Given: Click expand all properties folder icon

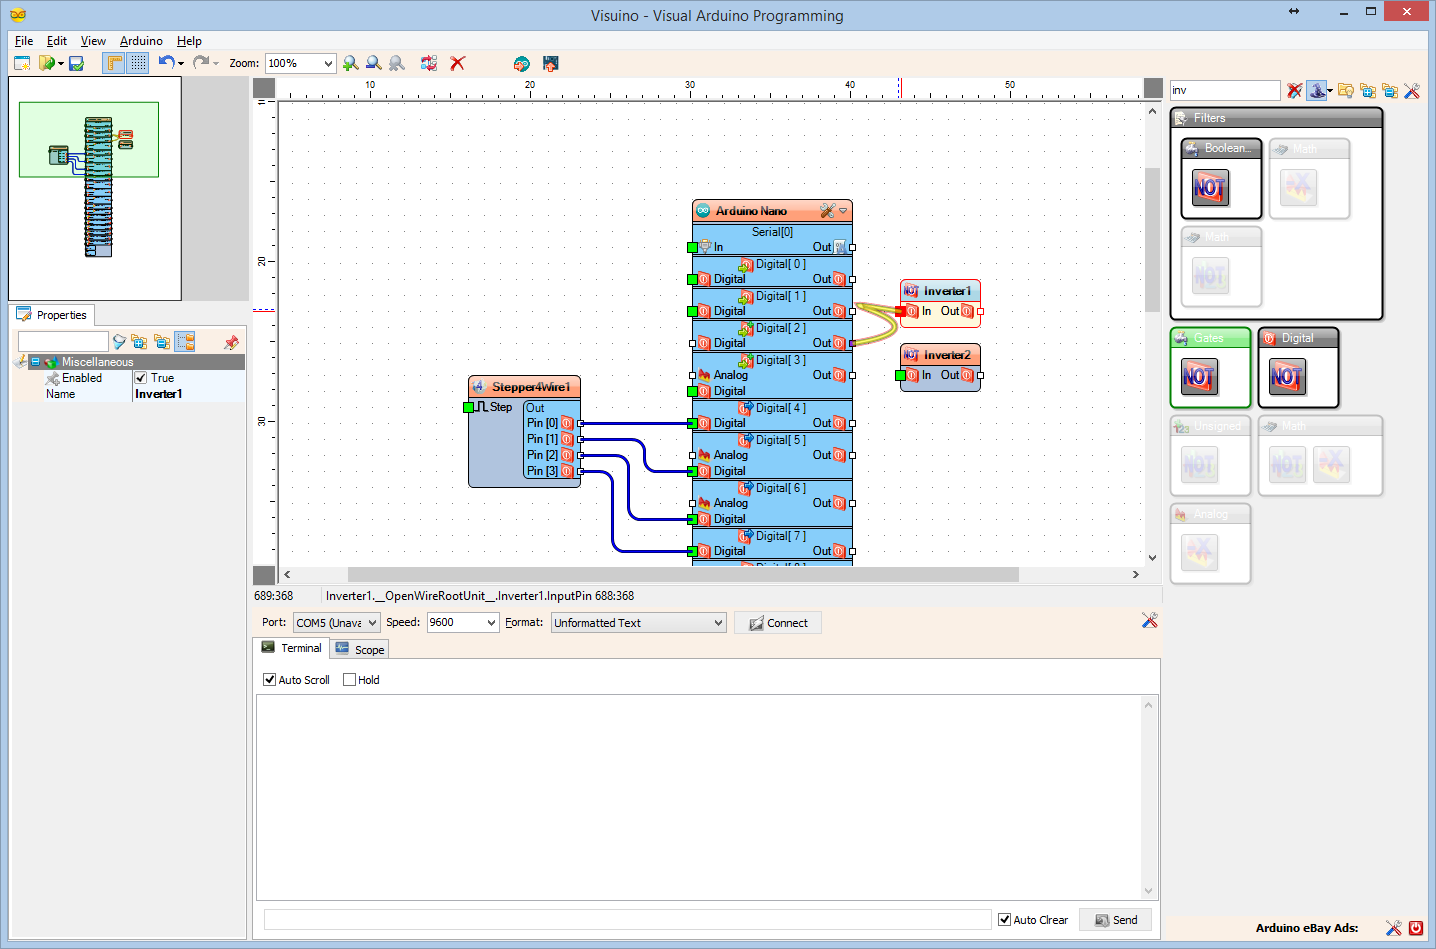Looking at the screenshot, I should pyautogui.click(x=139, y=342).
